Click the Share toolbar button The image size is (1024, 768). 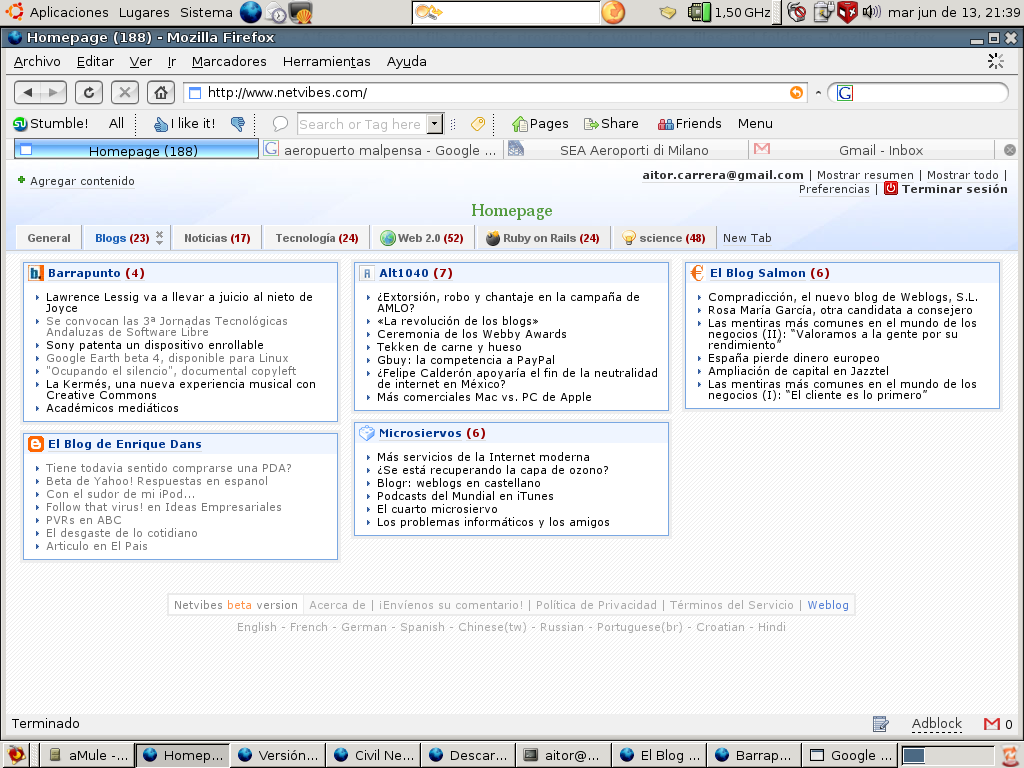611,123
